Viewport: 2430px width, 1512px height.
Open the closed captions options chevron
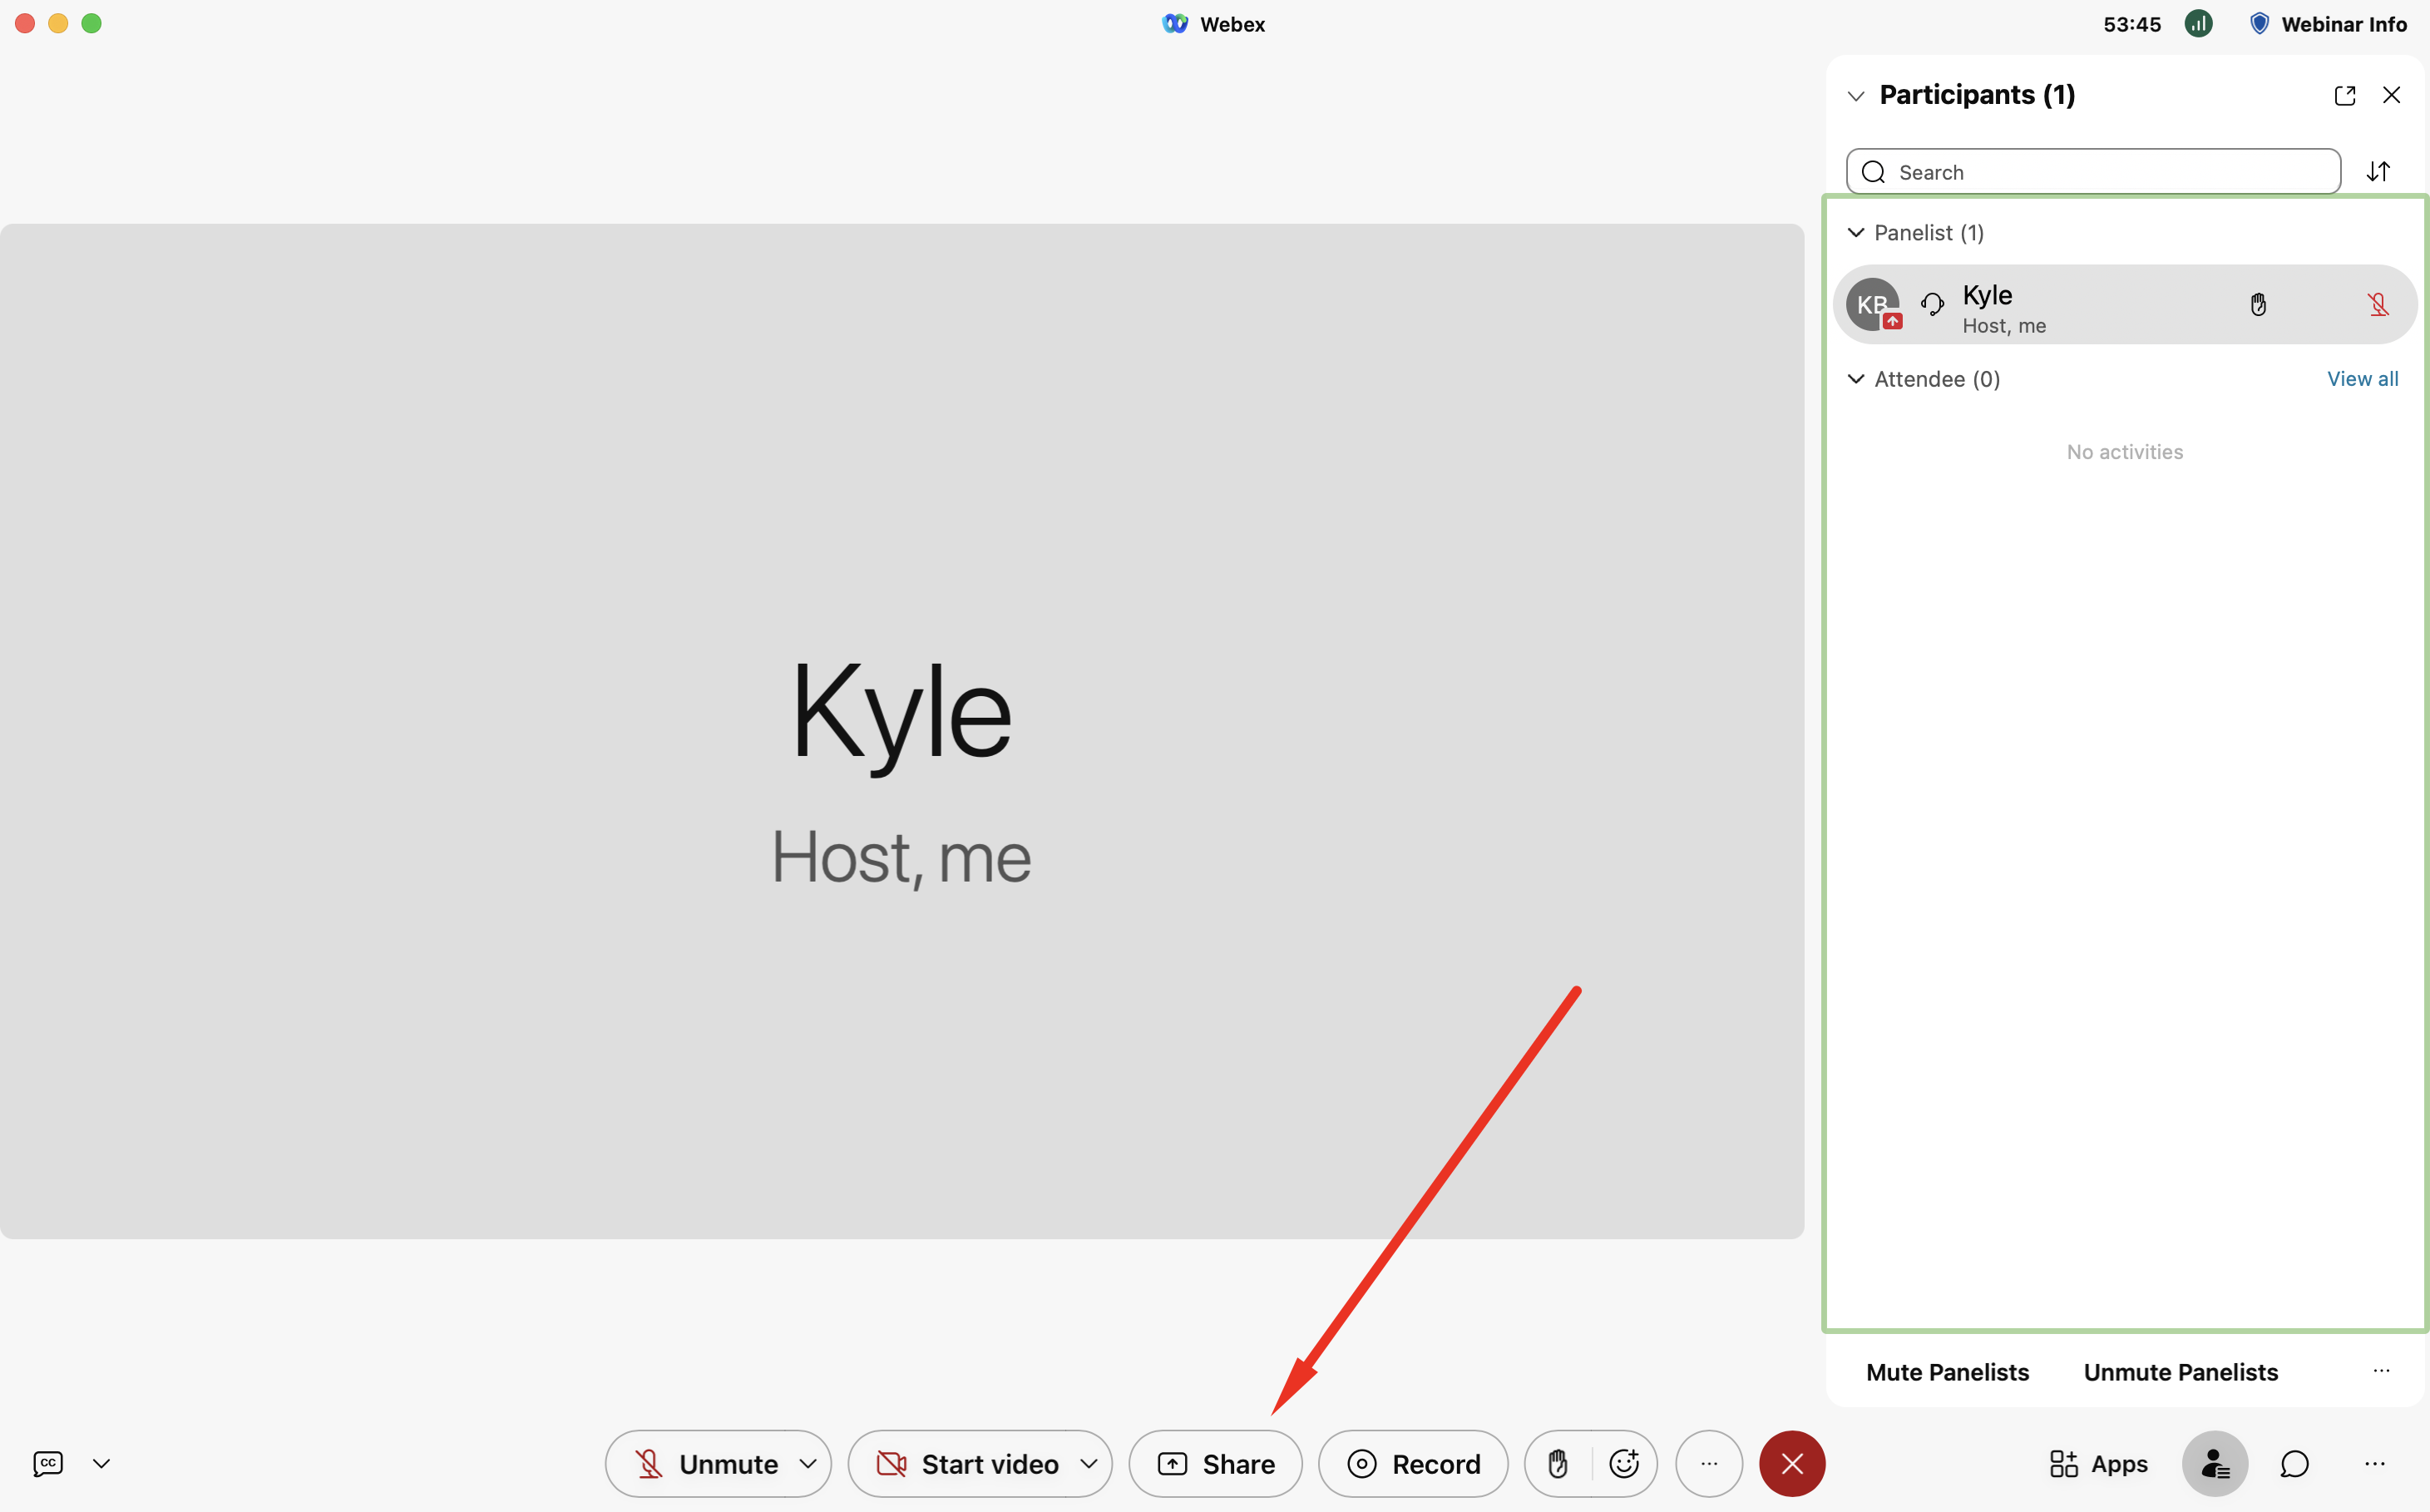tap(101, 1464)
